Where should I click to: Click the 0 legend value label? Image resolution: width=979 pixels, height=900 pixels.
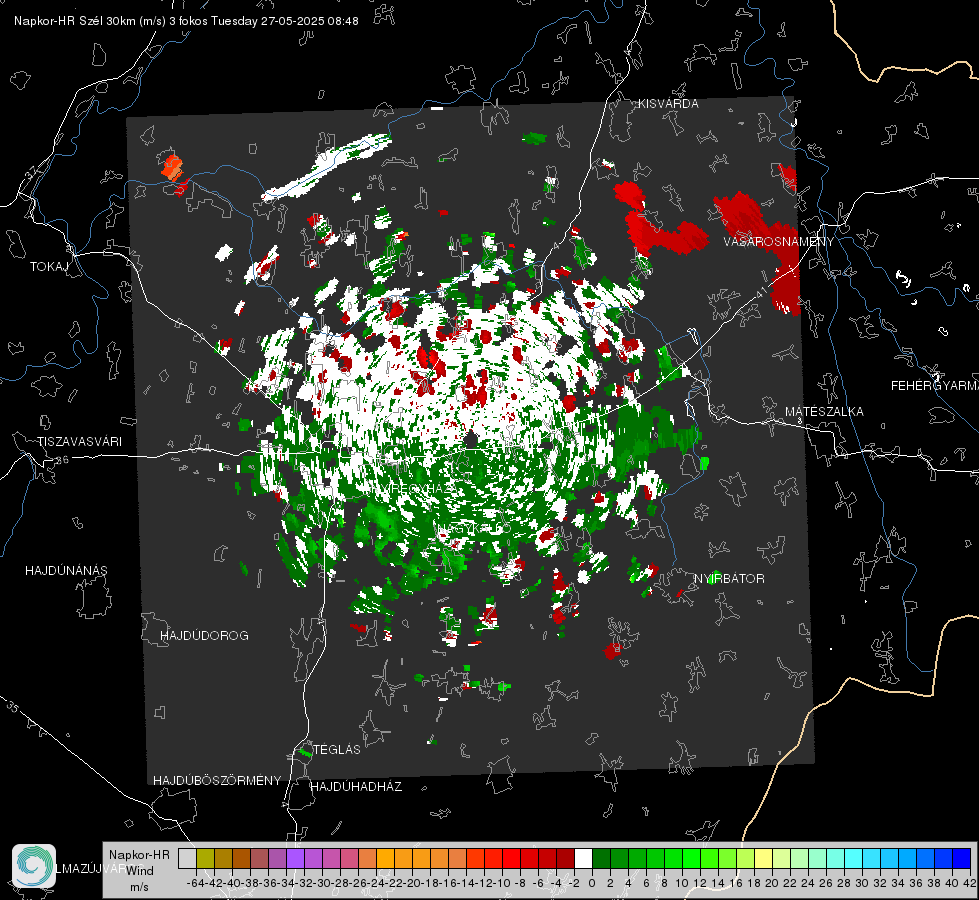592,883
